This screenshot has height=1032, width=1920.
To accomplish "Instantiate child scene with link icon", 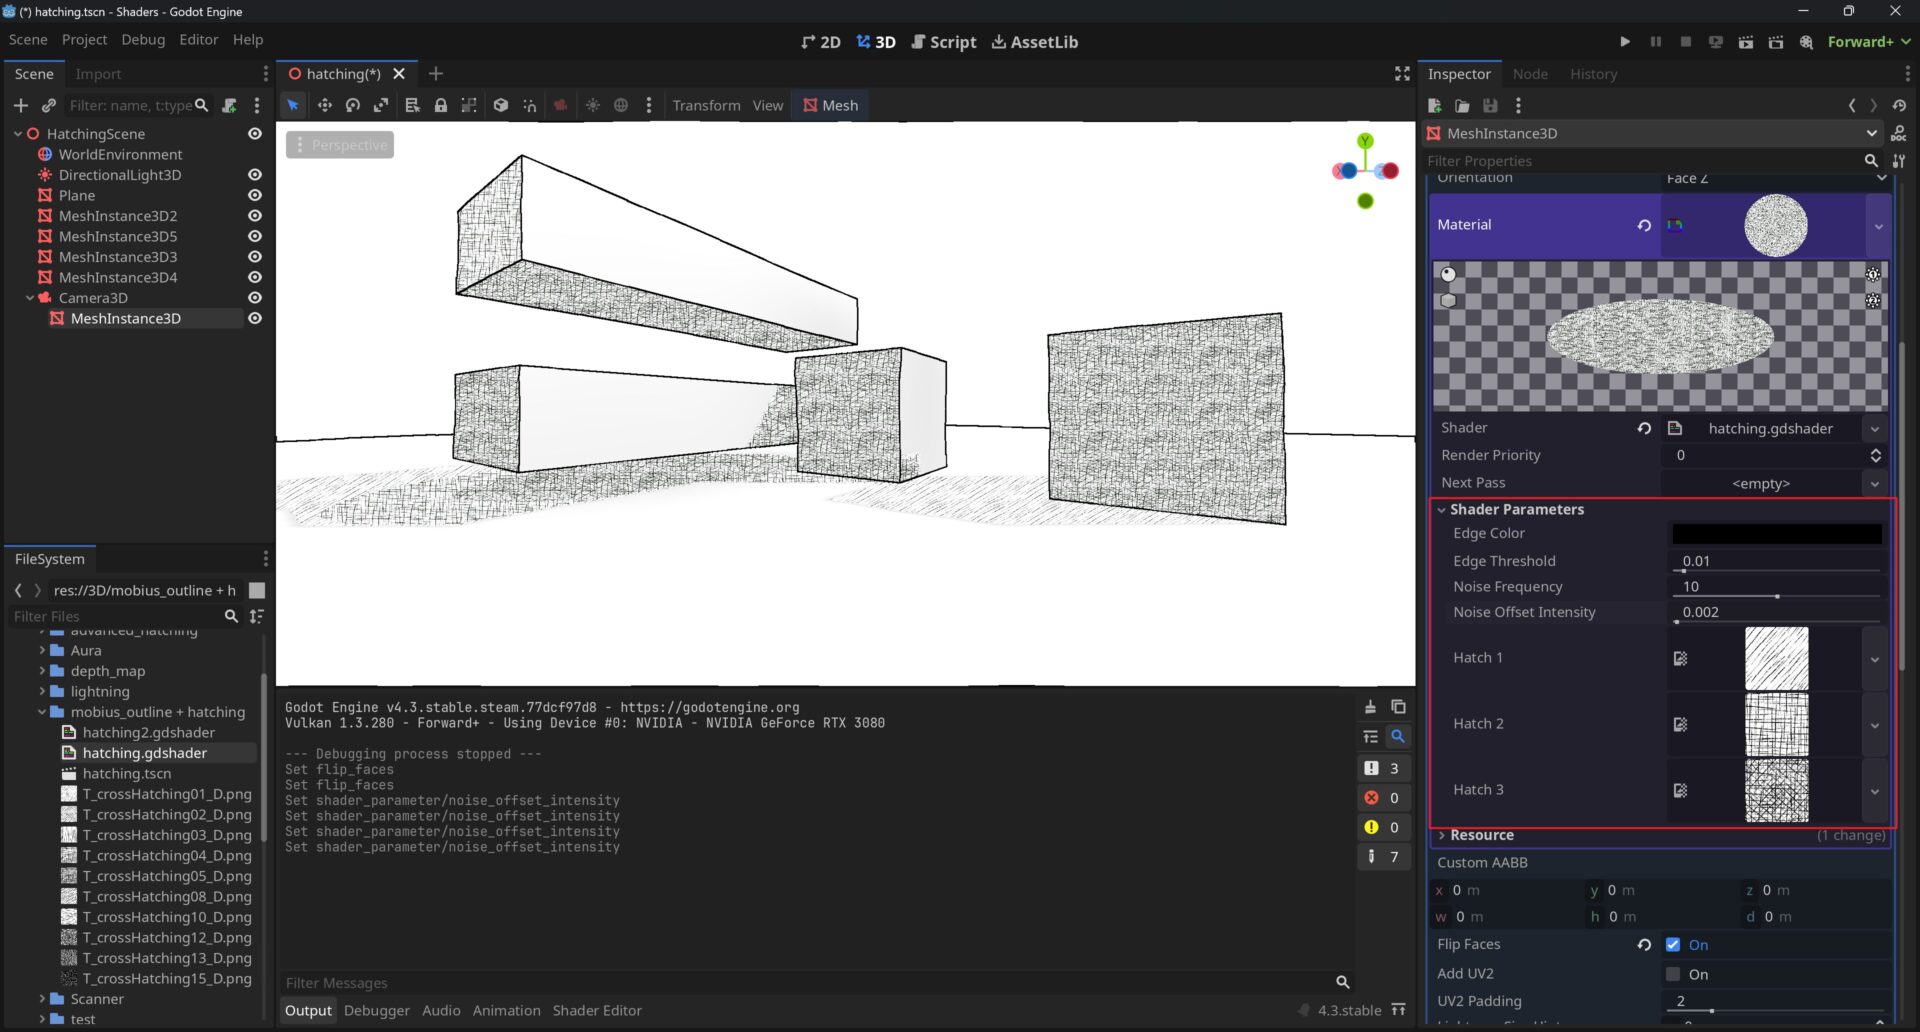I will pyautogui.click(x=48, y=105).
